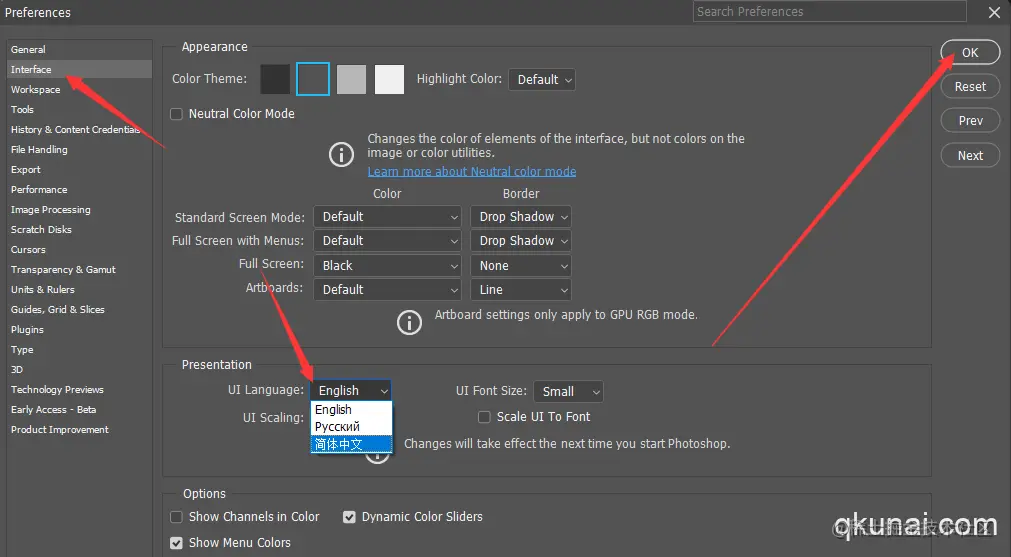
Task: Choose 简体中文 in the language list
Action: [351, 444]
